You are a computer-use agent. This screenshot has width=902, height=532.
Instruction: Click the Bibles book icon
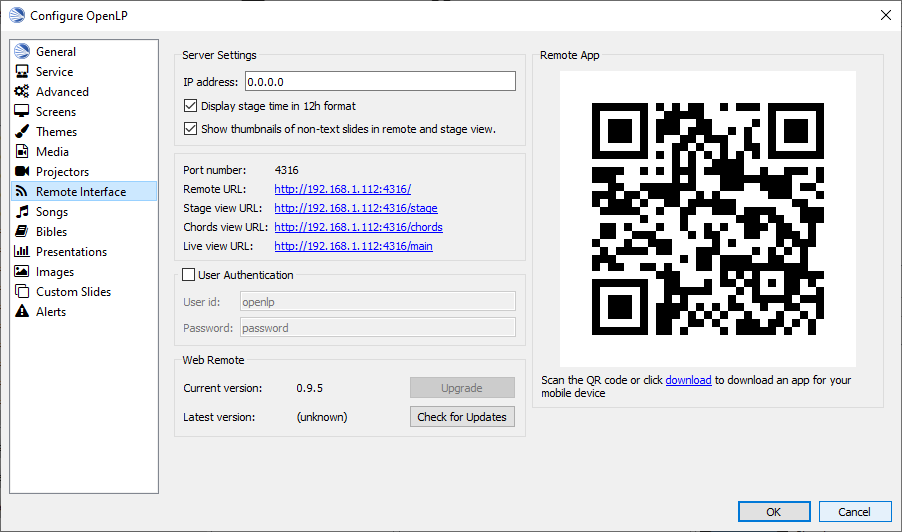tap(22, 231)
